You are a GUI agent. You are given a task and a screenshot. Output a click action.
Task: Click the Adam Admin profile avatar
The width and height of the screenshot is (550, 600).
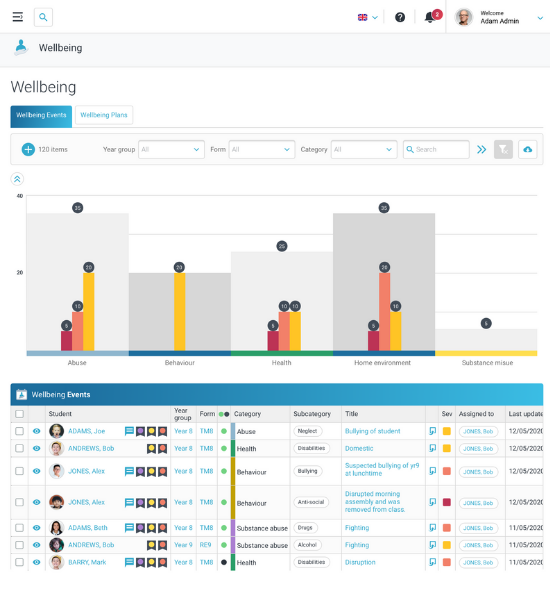tap(464, 17)
